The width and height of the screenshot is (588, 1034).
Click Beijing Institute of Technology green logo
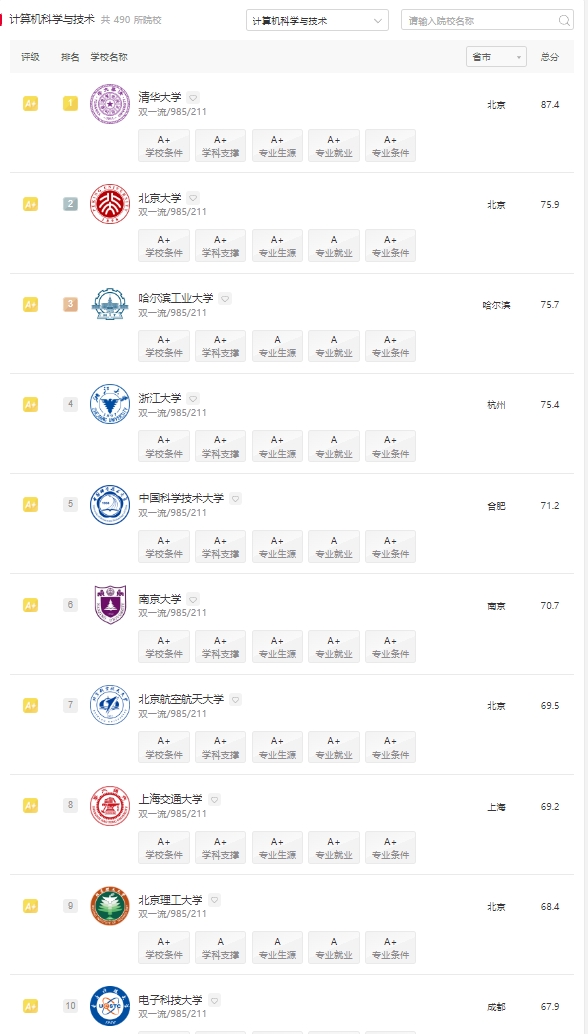(x=110, y=905)
